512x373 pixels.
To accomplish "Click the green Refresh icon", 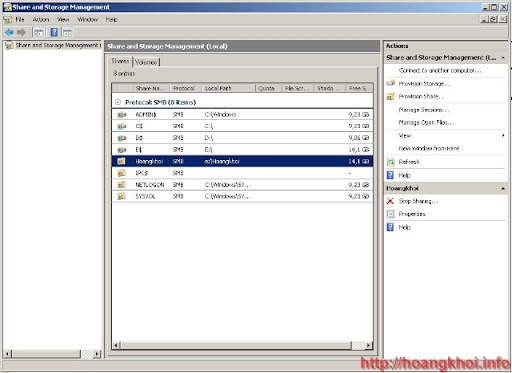I will point(390,162).
